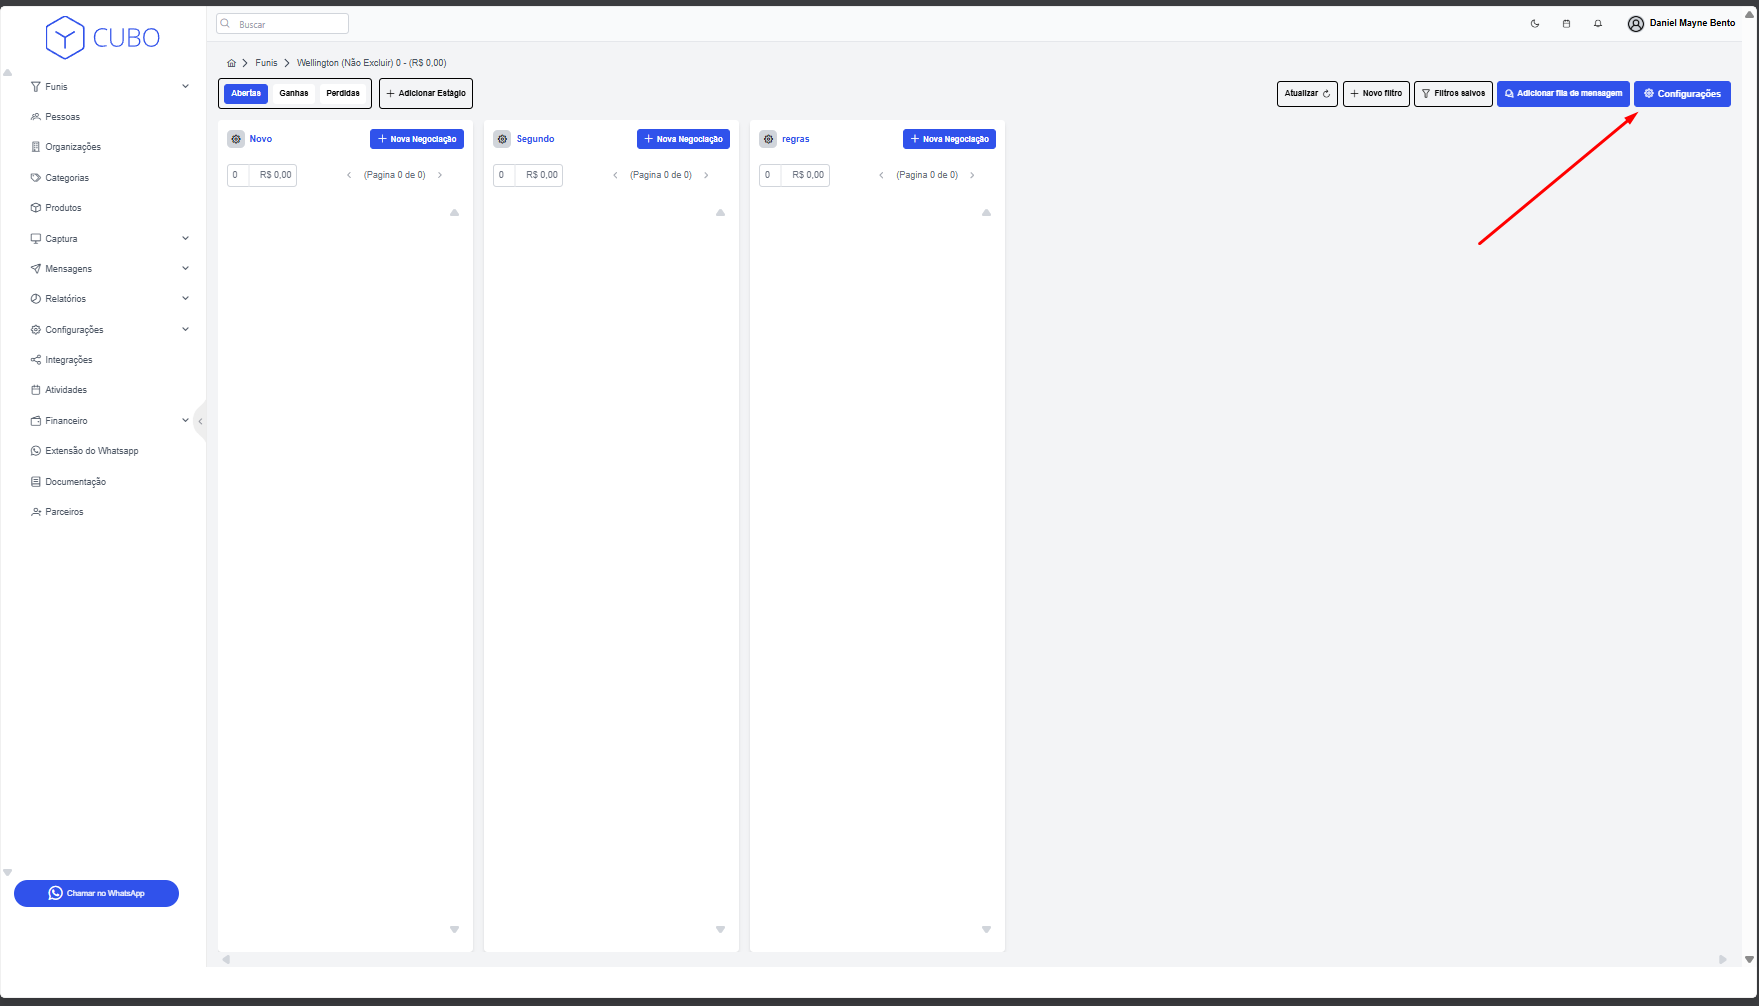
Task: Open notifications bell icon
Action: [x=1598, y=24]
